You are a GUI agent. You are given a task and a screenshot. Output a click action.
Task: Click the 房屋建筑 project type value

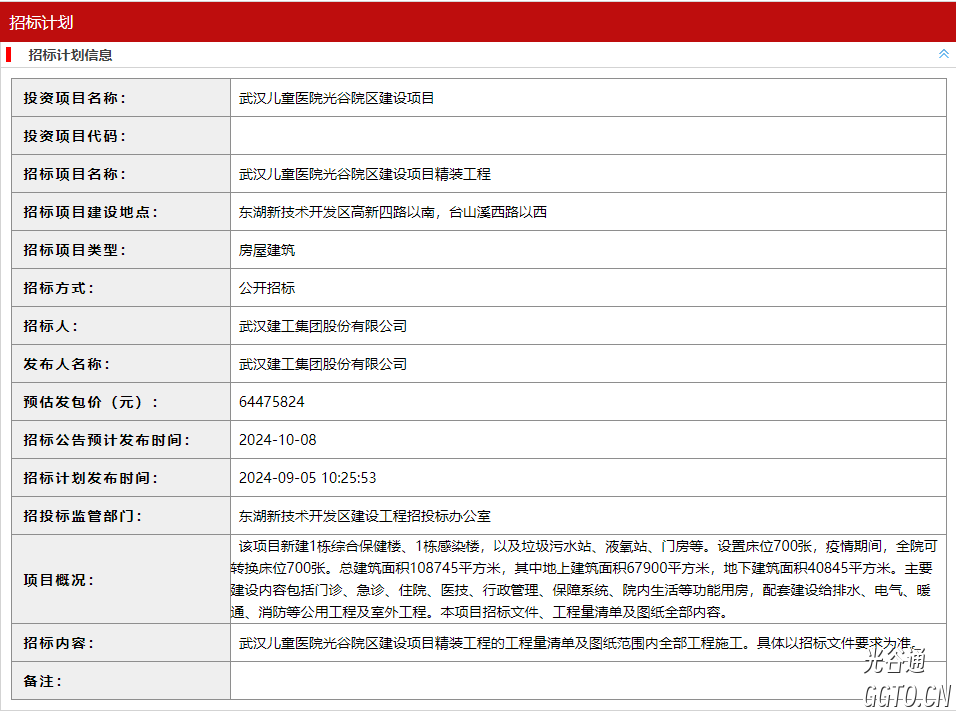coord(267,250)
